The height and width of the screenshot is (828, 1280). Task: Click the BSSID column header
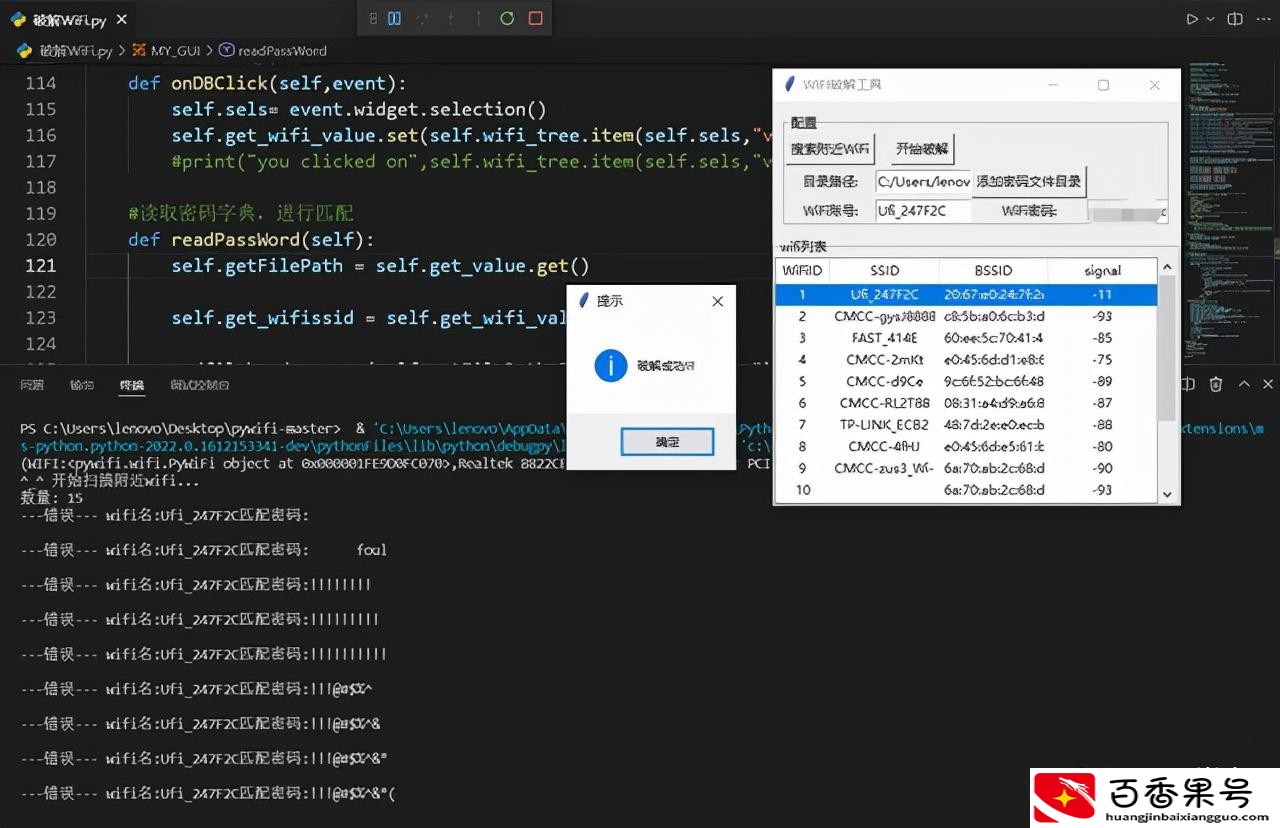click(993, 270)
